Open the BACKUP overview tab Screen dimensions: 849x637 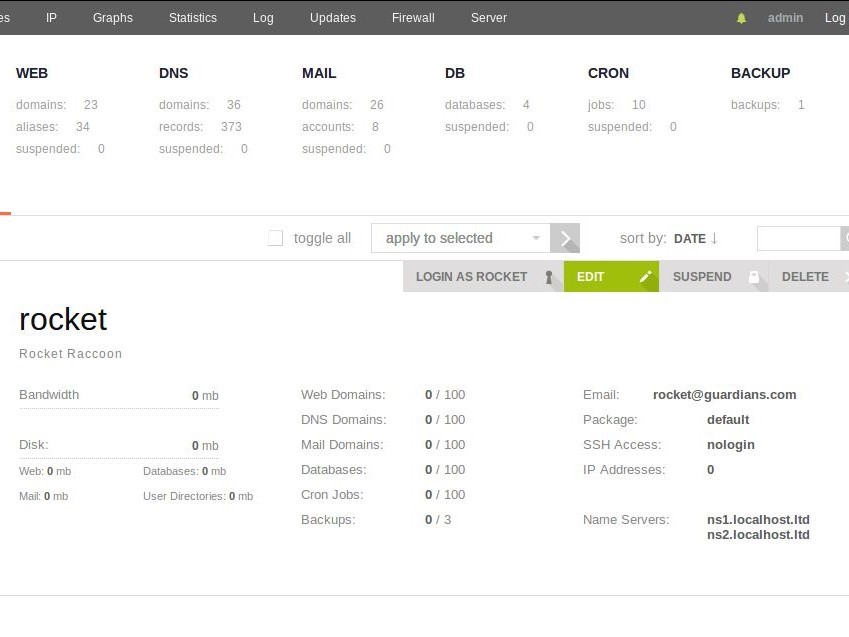click(760, 73)
